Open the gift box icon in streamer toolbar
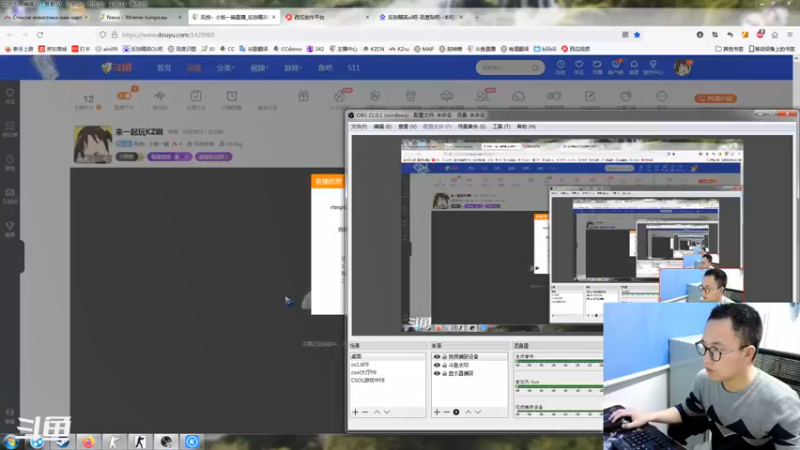Screen dimensions: 800x450 (304, 96)
